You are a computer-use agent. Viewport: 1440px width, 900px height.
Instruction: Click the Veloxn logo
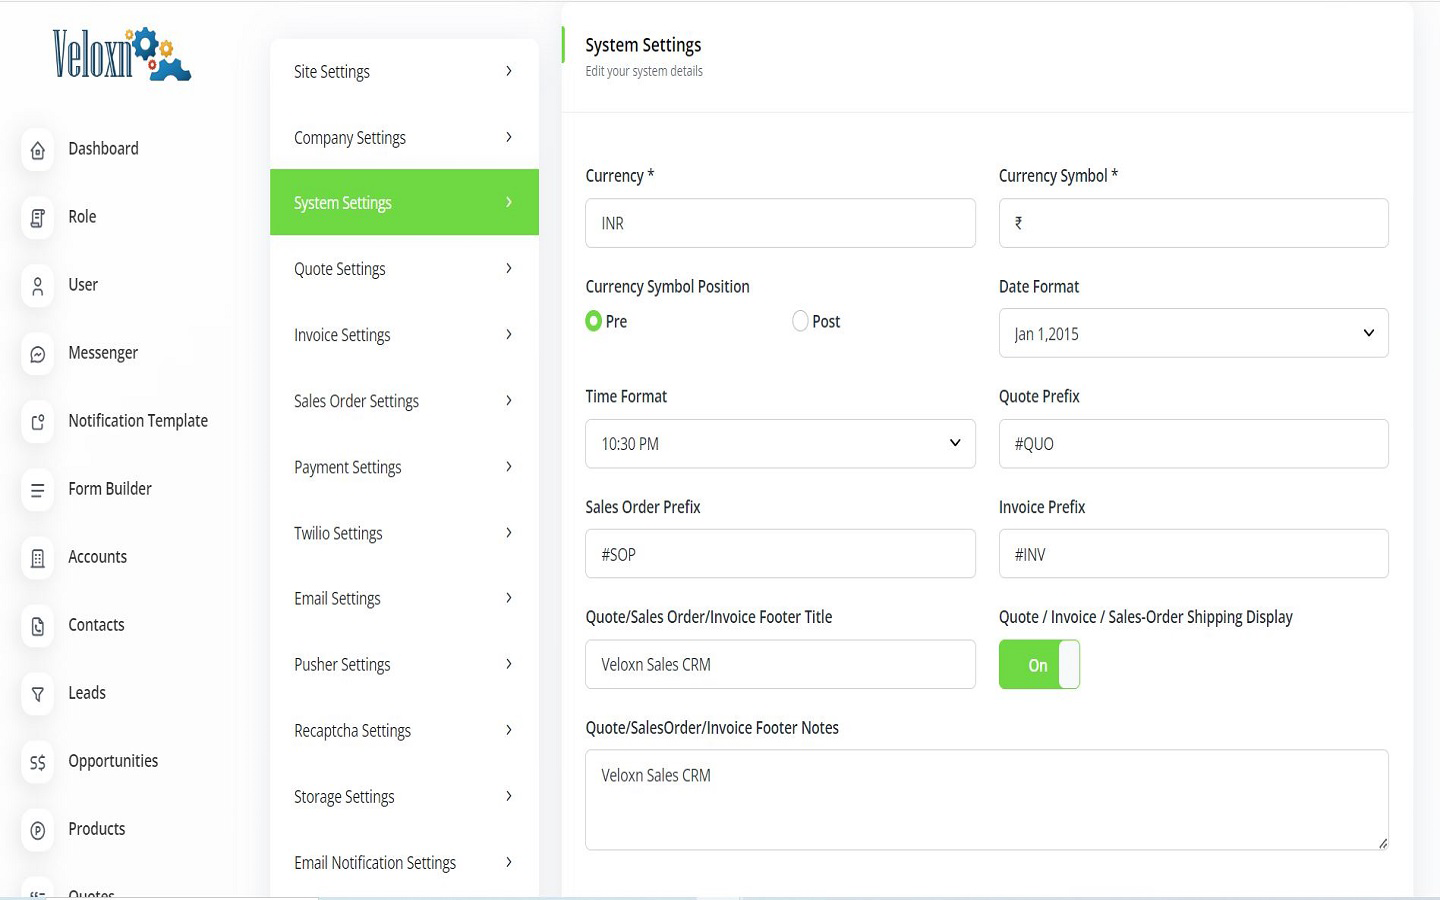(x=121, y=54)
